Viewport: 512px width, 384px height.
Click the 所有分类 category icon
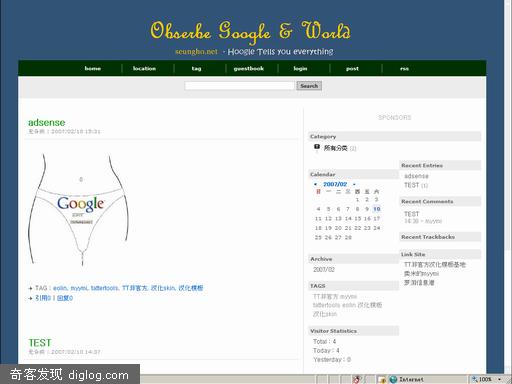(x=317, y=147)
